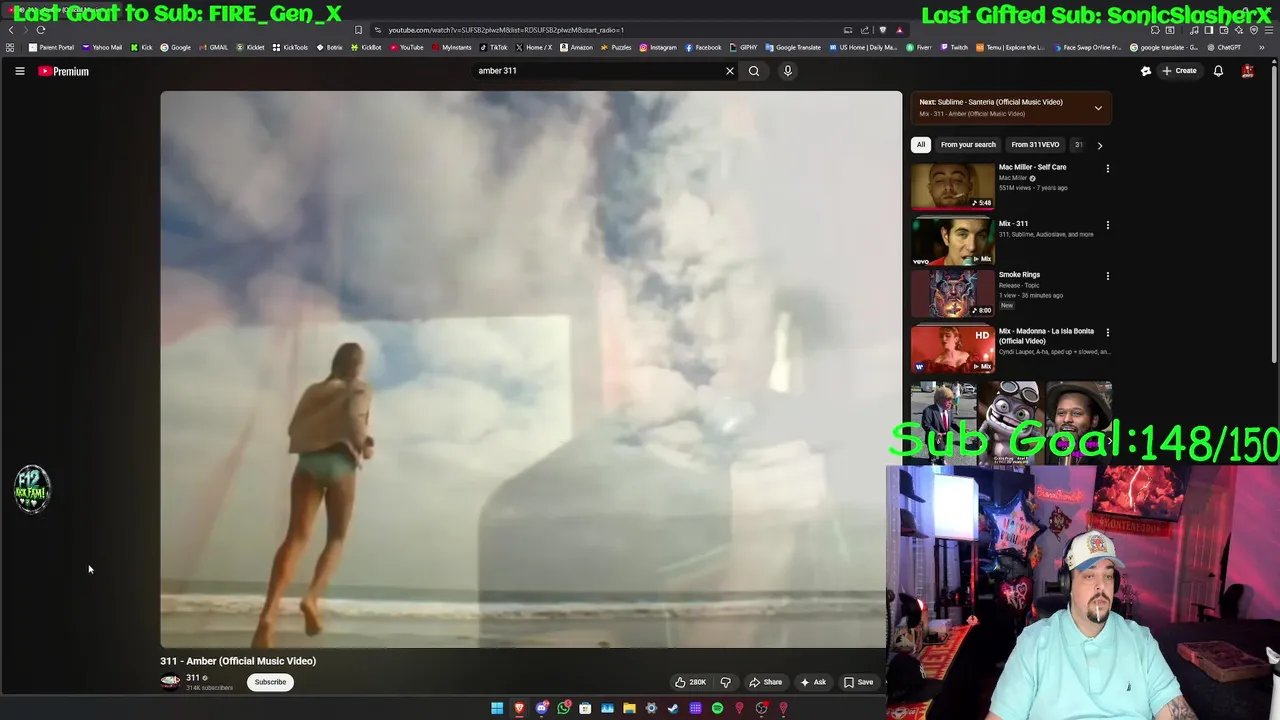Clear the search box with the X
This screenshot has height=720, width=1280.
click(x=729, y=71)
